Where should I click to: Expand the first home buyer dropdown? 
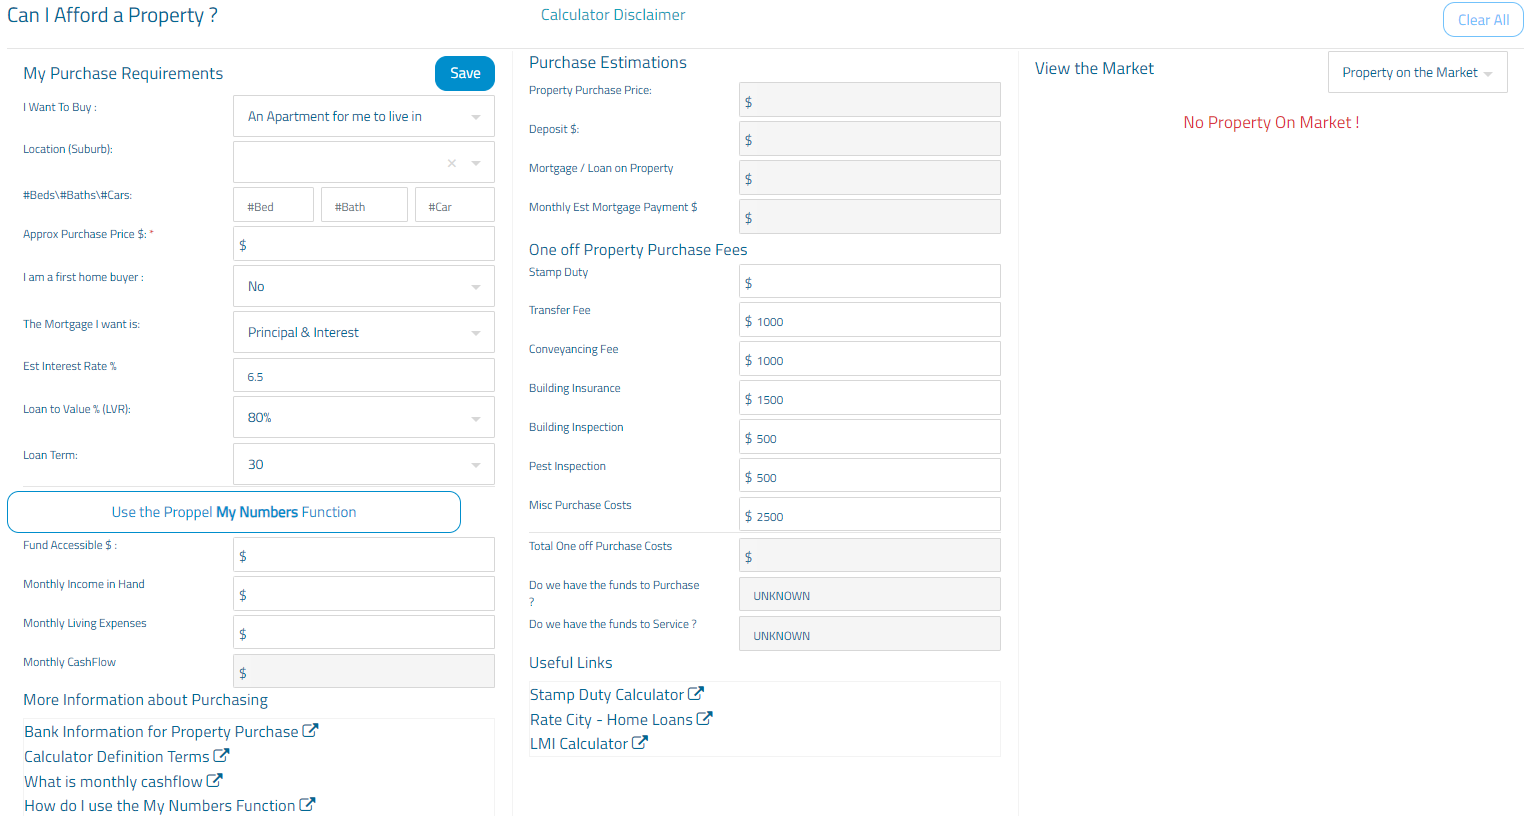tap(364, 287)
